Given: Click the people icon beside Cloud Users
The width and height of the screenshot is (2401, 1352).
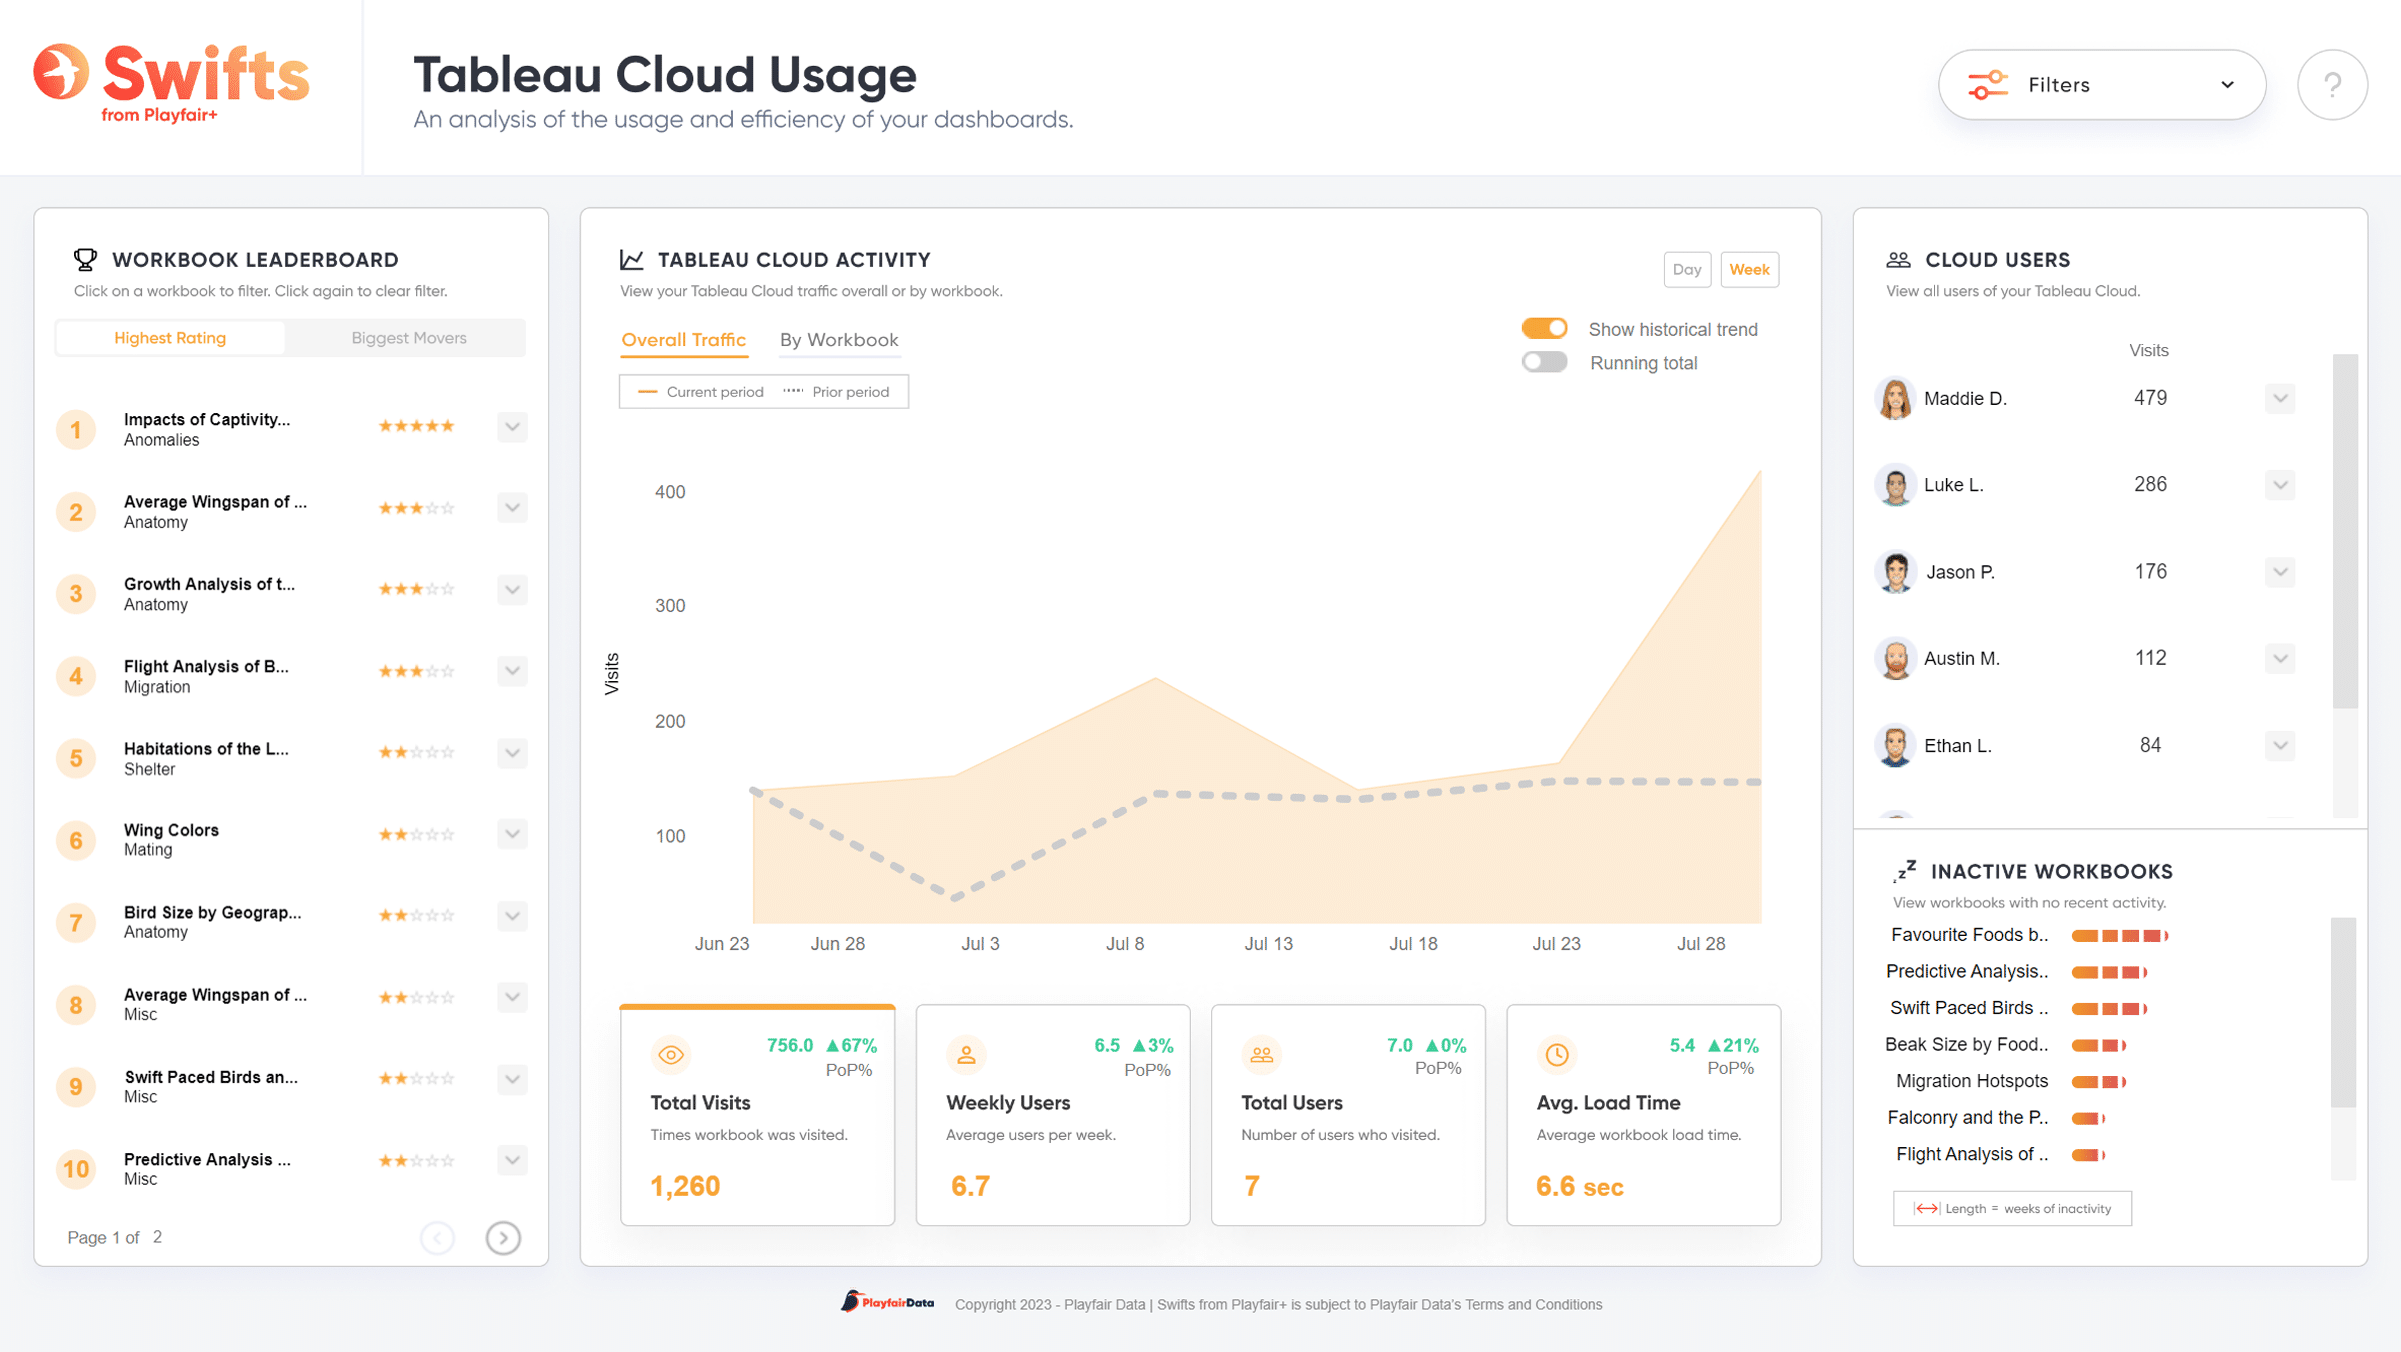Looking at the screenshot, I should pos(1898,260).
